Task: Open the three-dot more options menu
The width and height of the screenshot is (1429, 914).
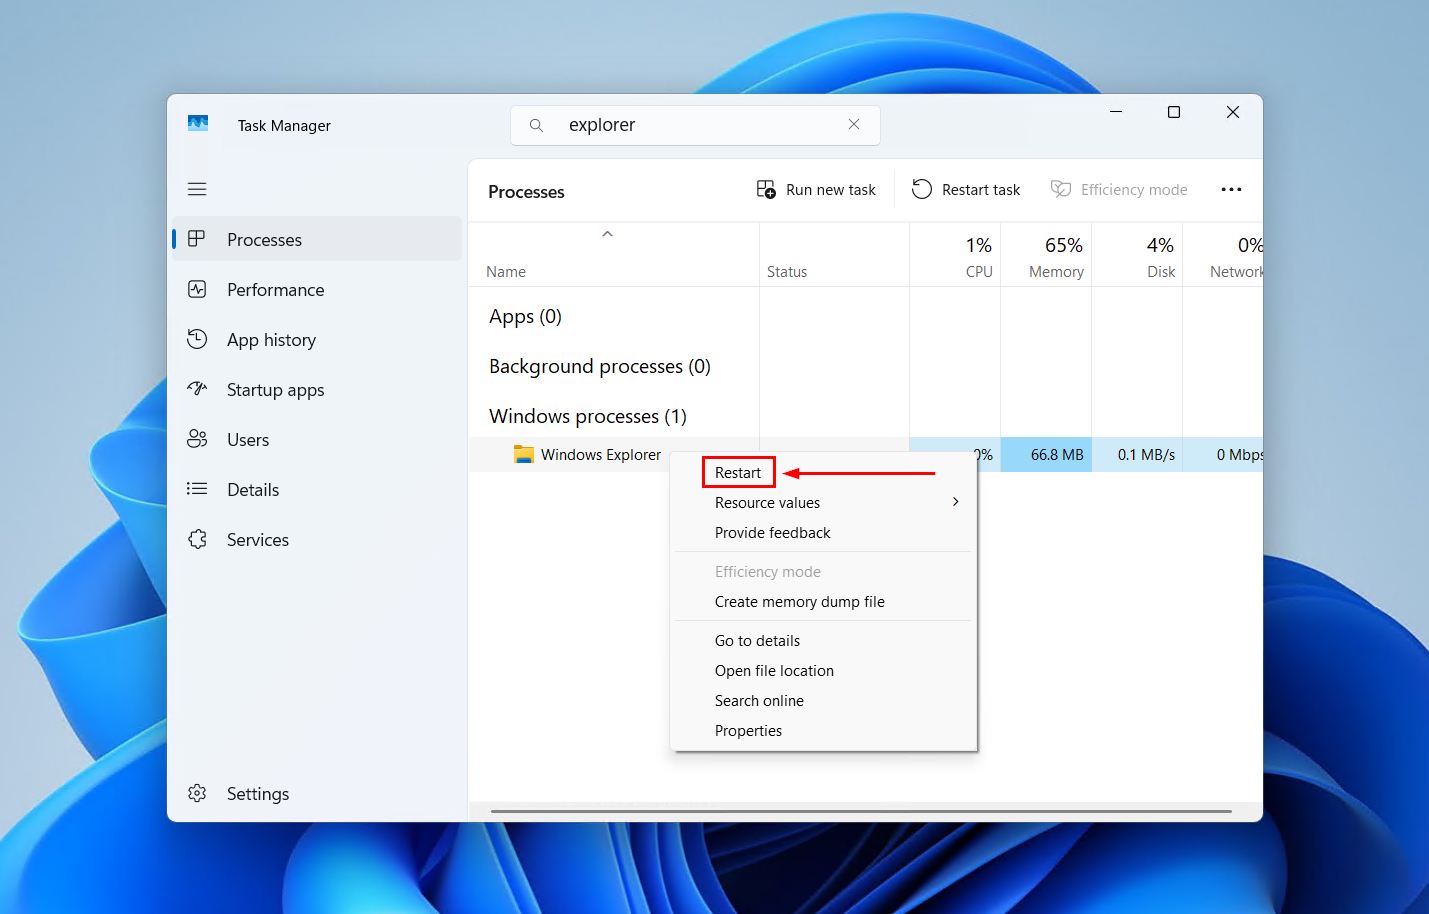Action: [x=1231, y=189]
